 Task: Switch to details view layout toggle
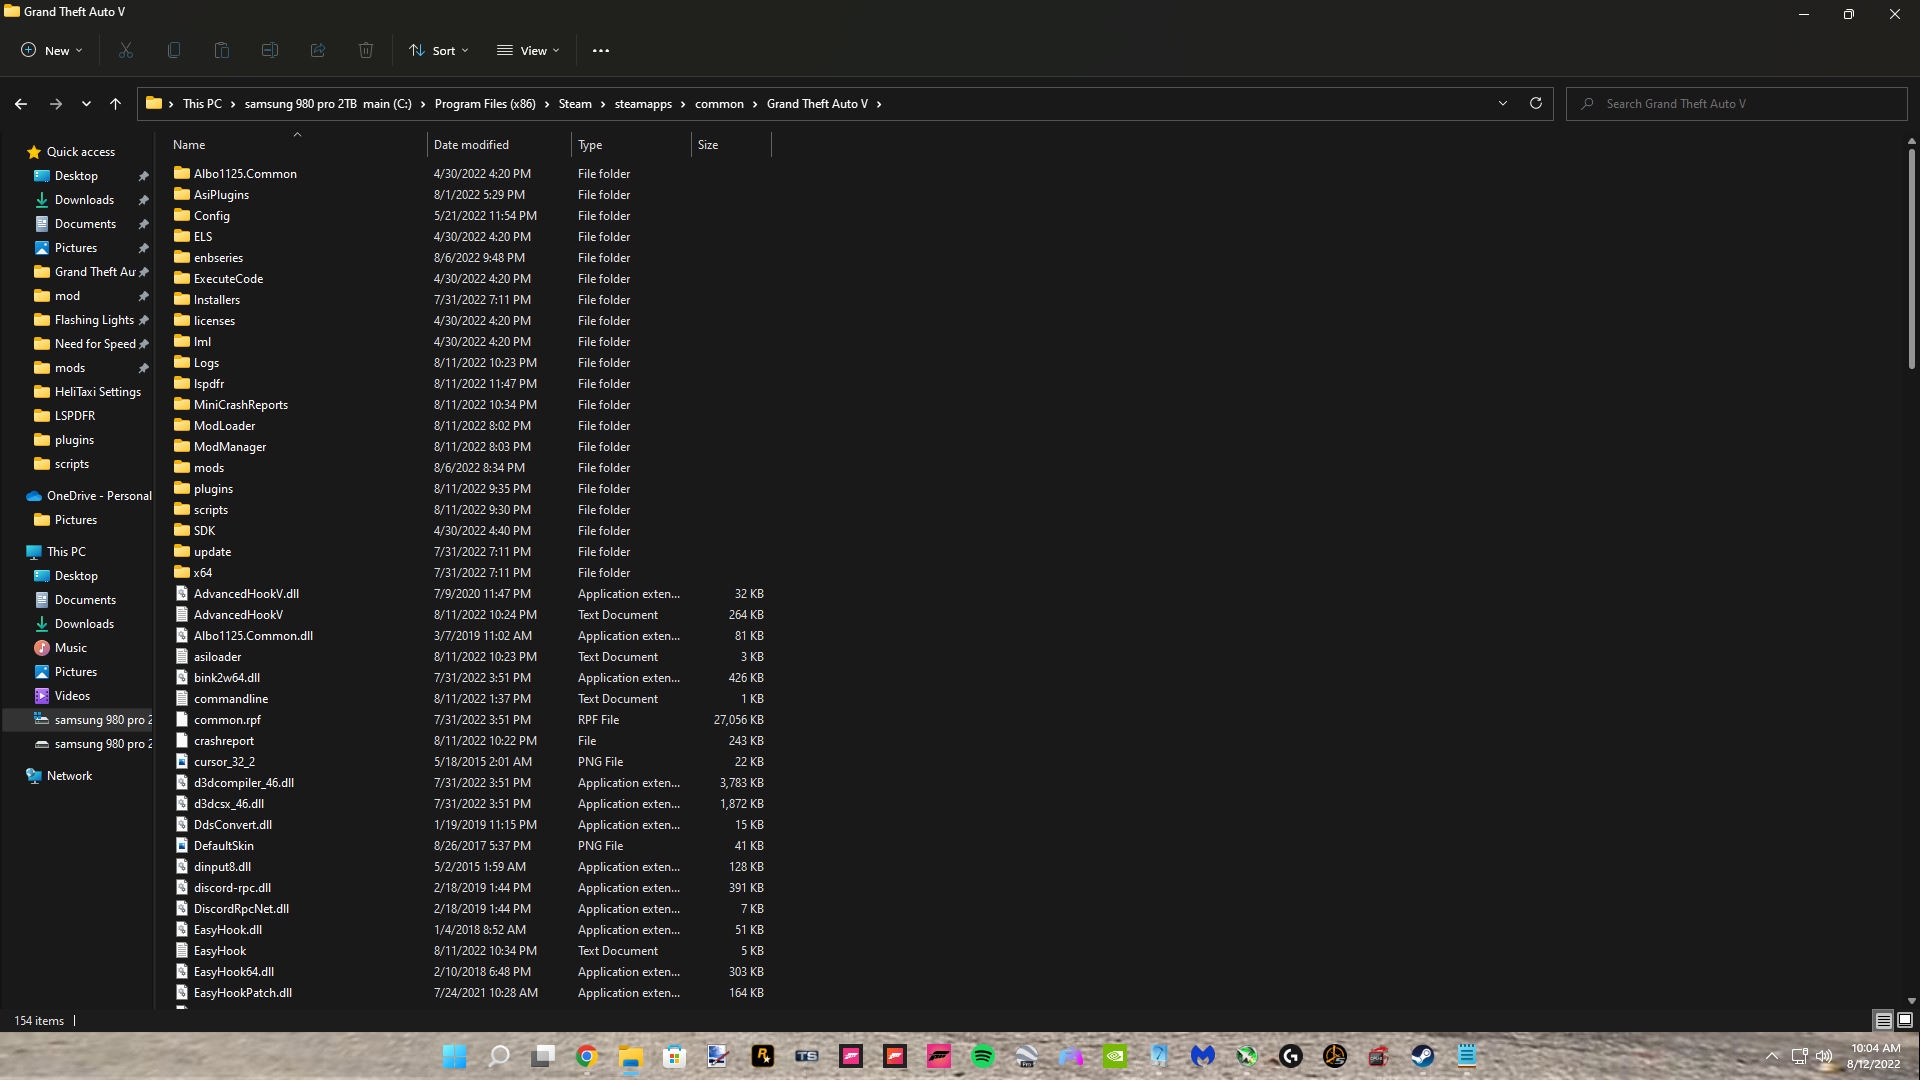(1883, 1020)
